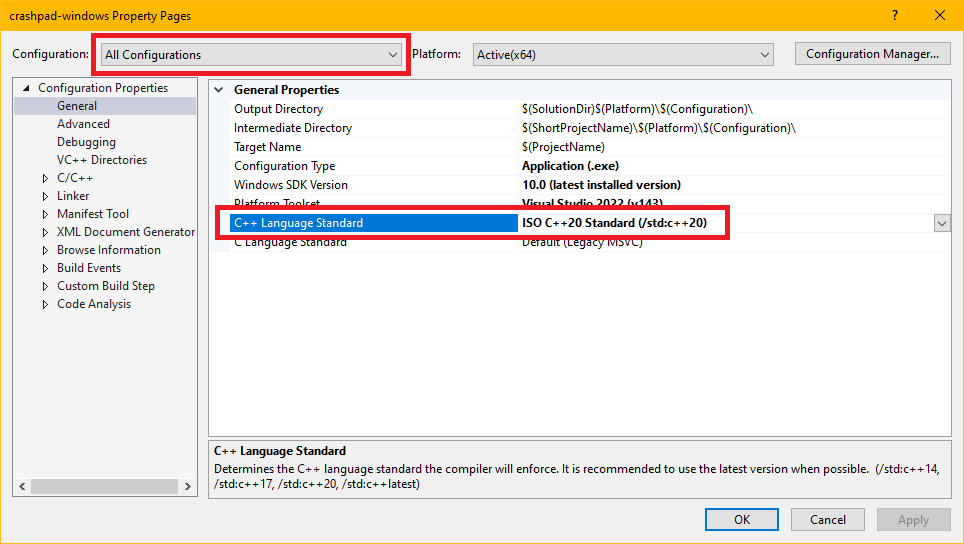Open C++ Language Standard value dropdown arrow

(x=941, y=224)
